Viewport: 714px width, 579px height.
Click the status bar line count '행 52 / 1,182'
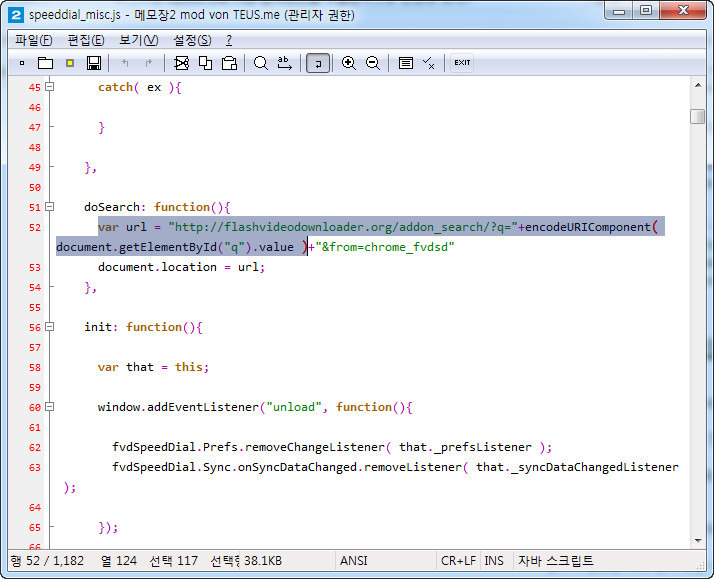click(x=47, y=560)
